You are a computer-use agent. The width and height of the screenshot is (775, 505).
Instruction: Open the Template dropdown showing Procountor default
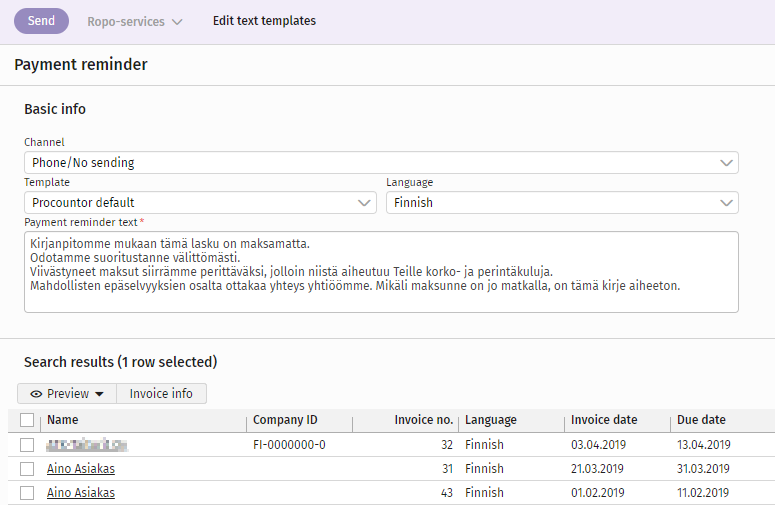pos(200,203)
